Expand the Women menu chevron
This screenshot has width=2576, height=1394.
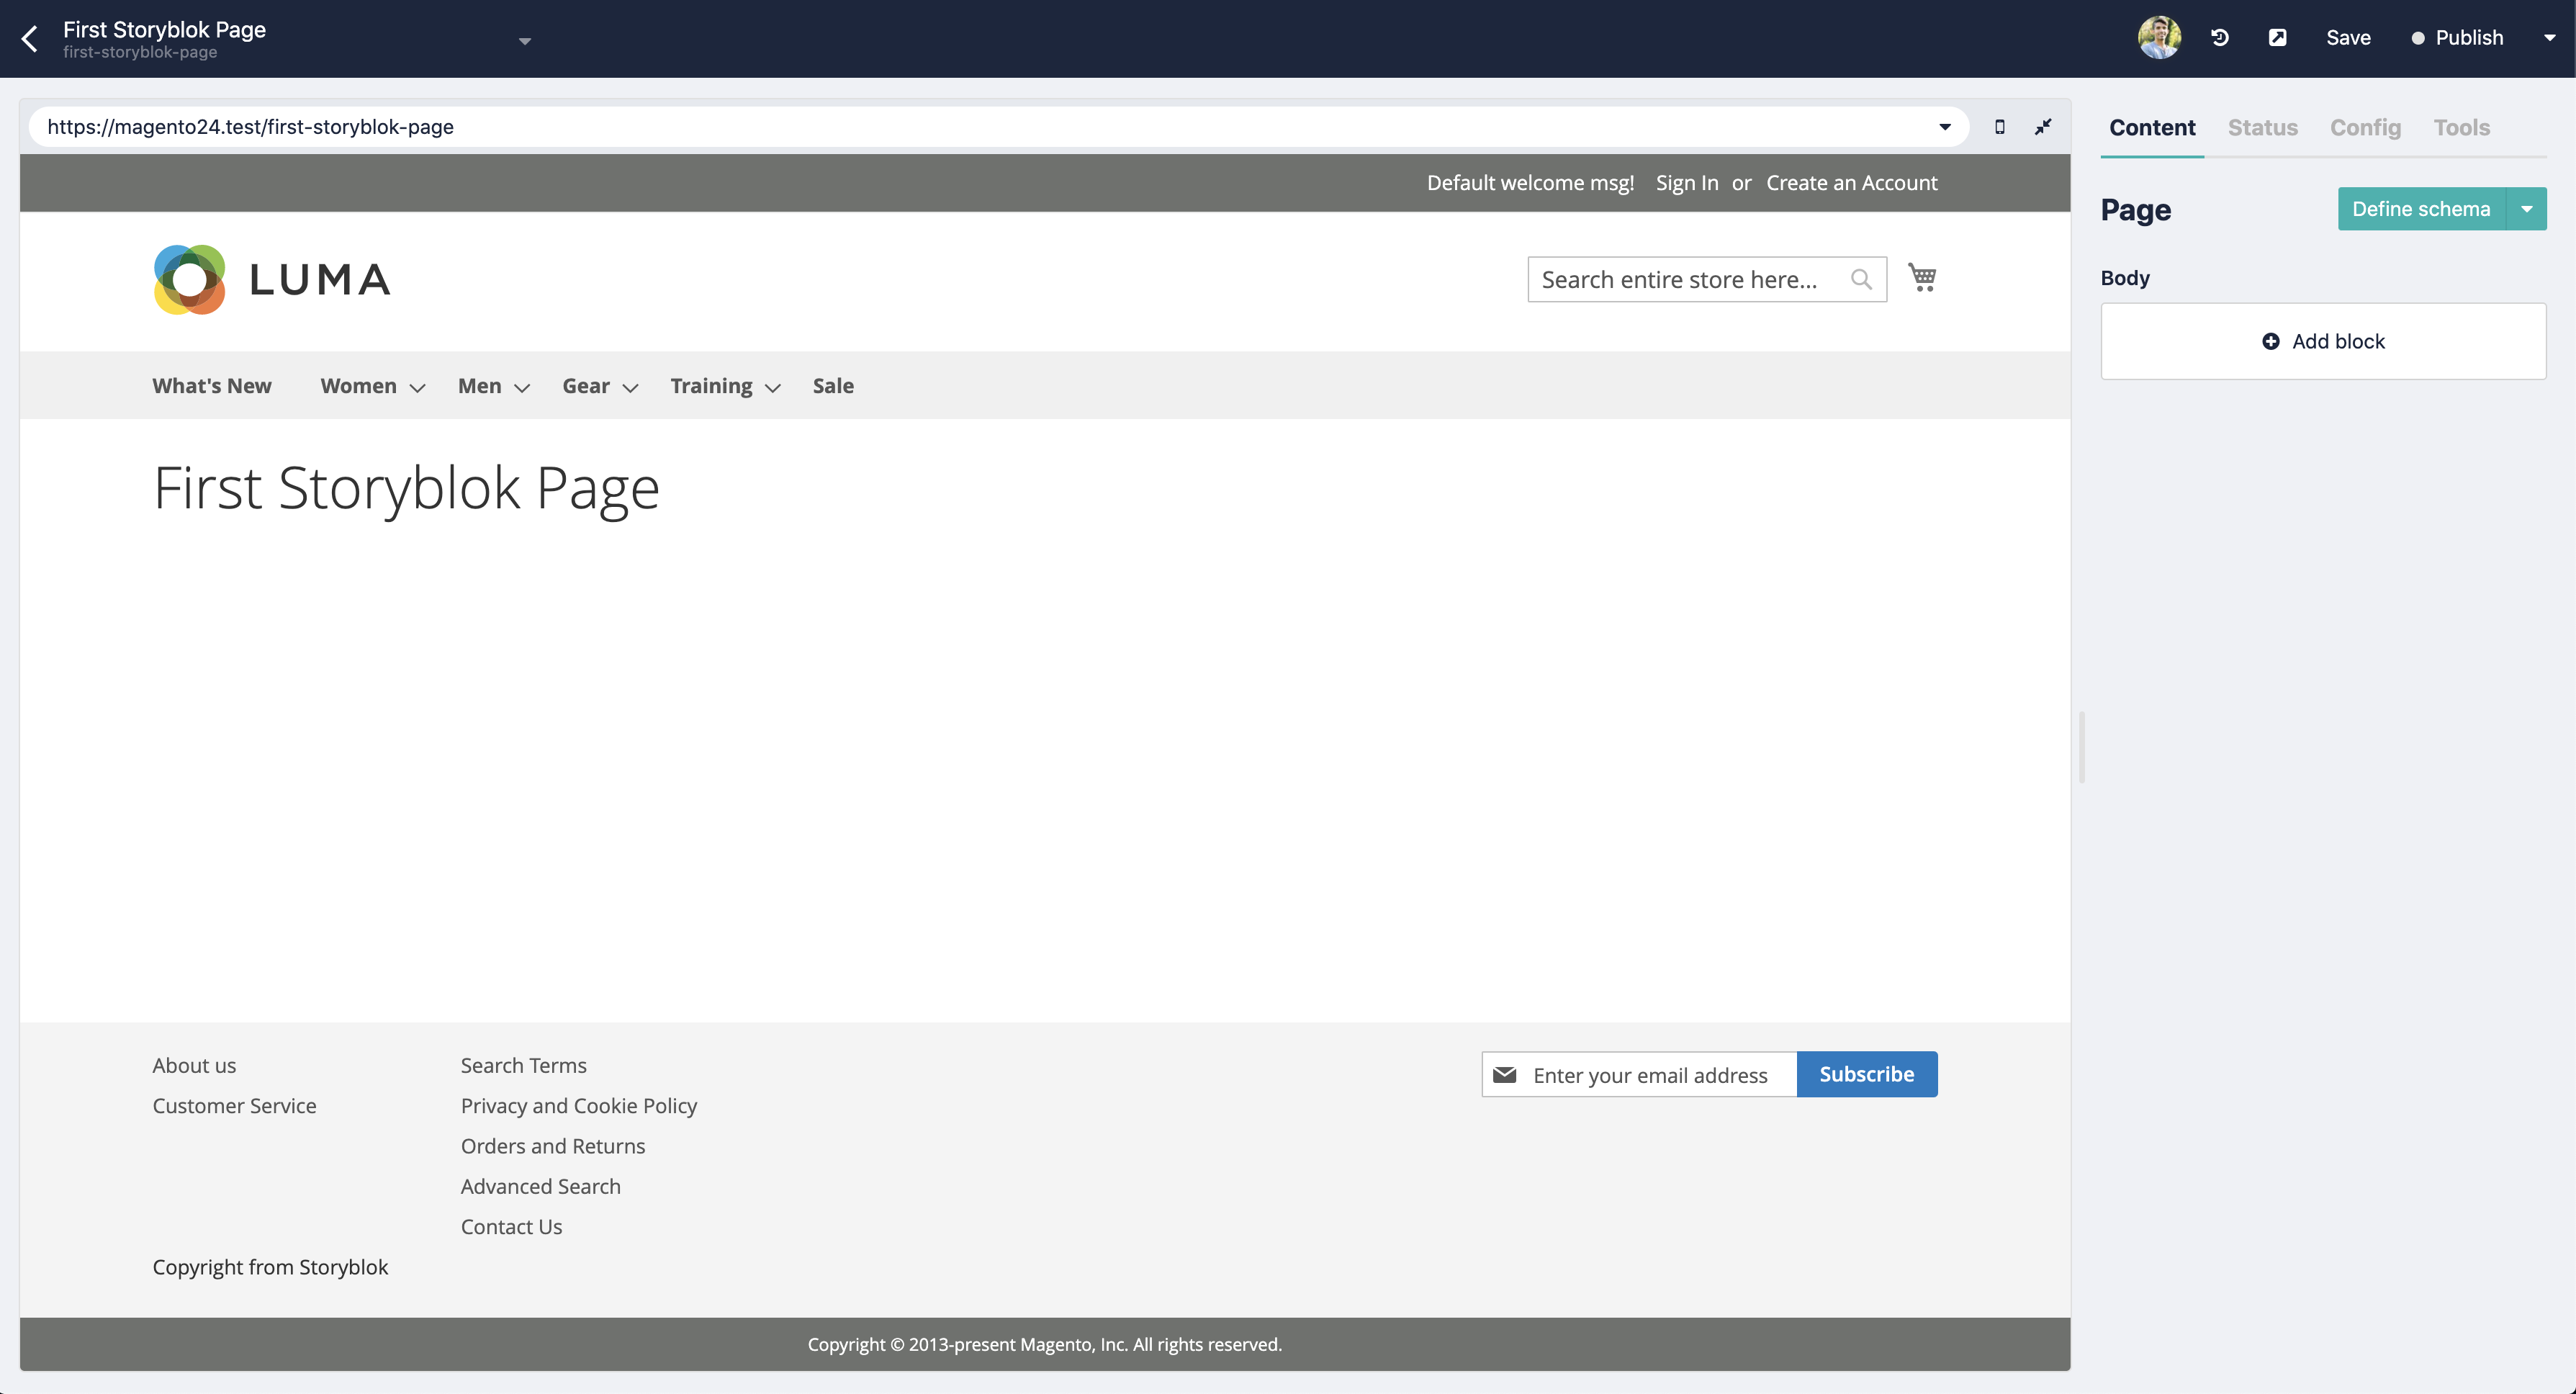(418, 388)
